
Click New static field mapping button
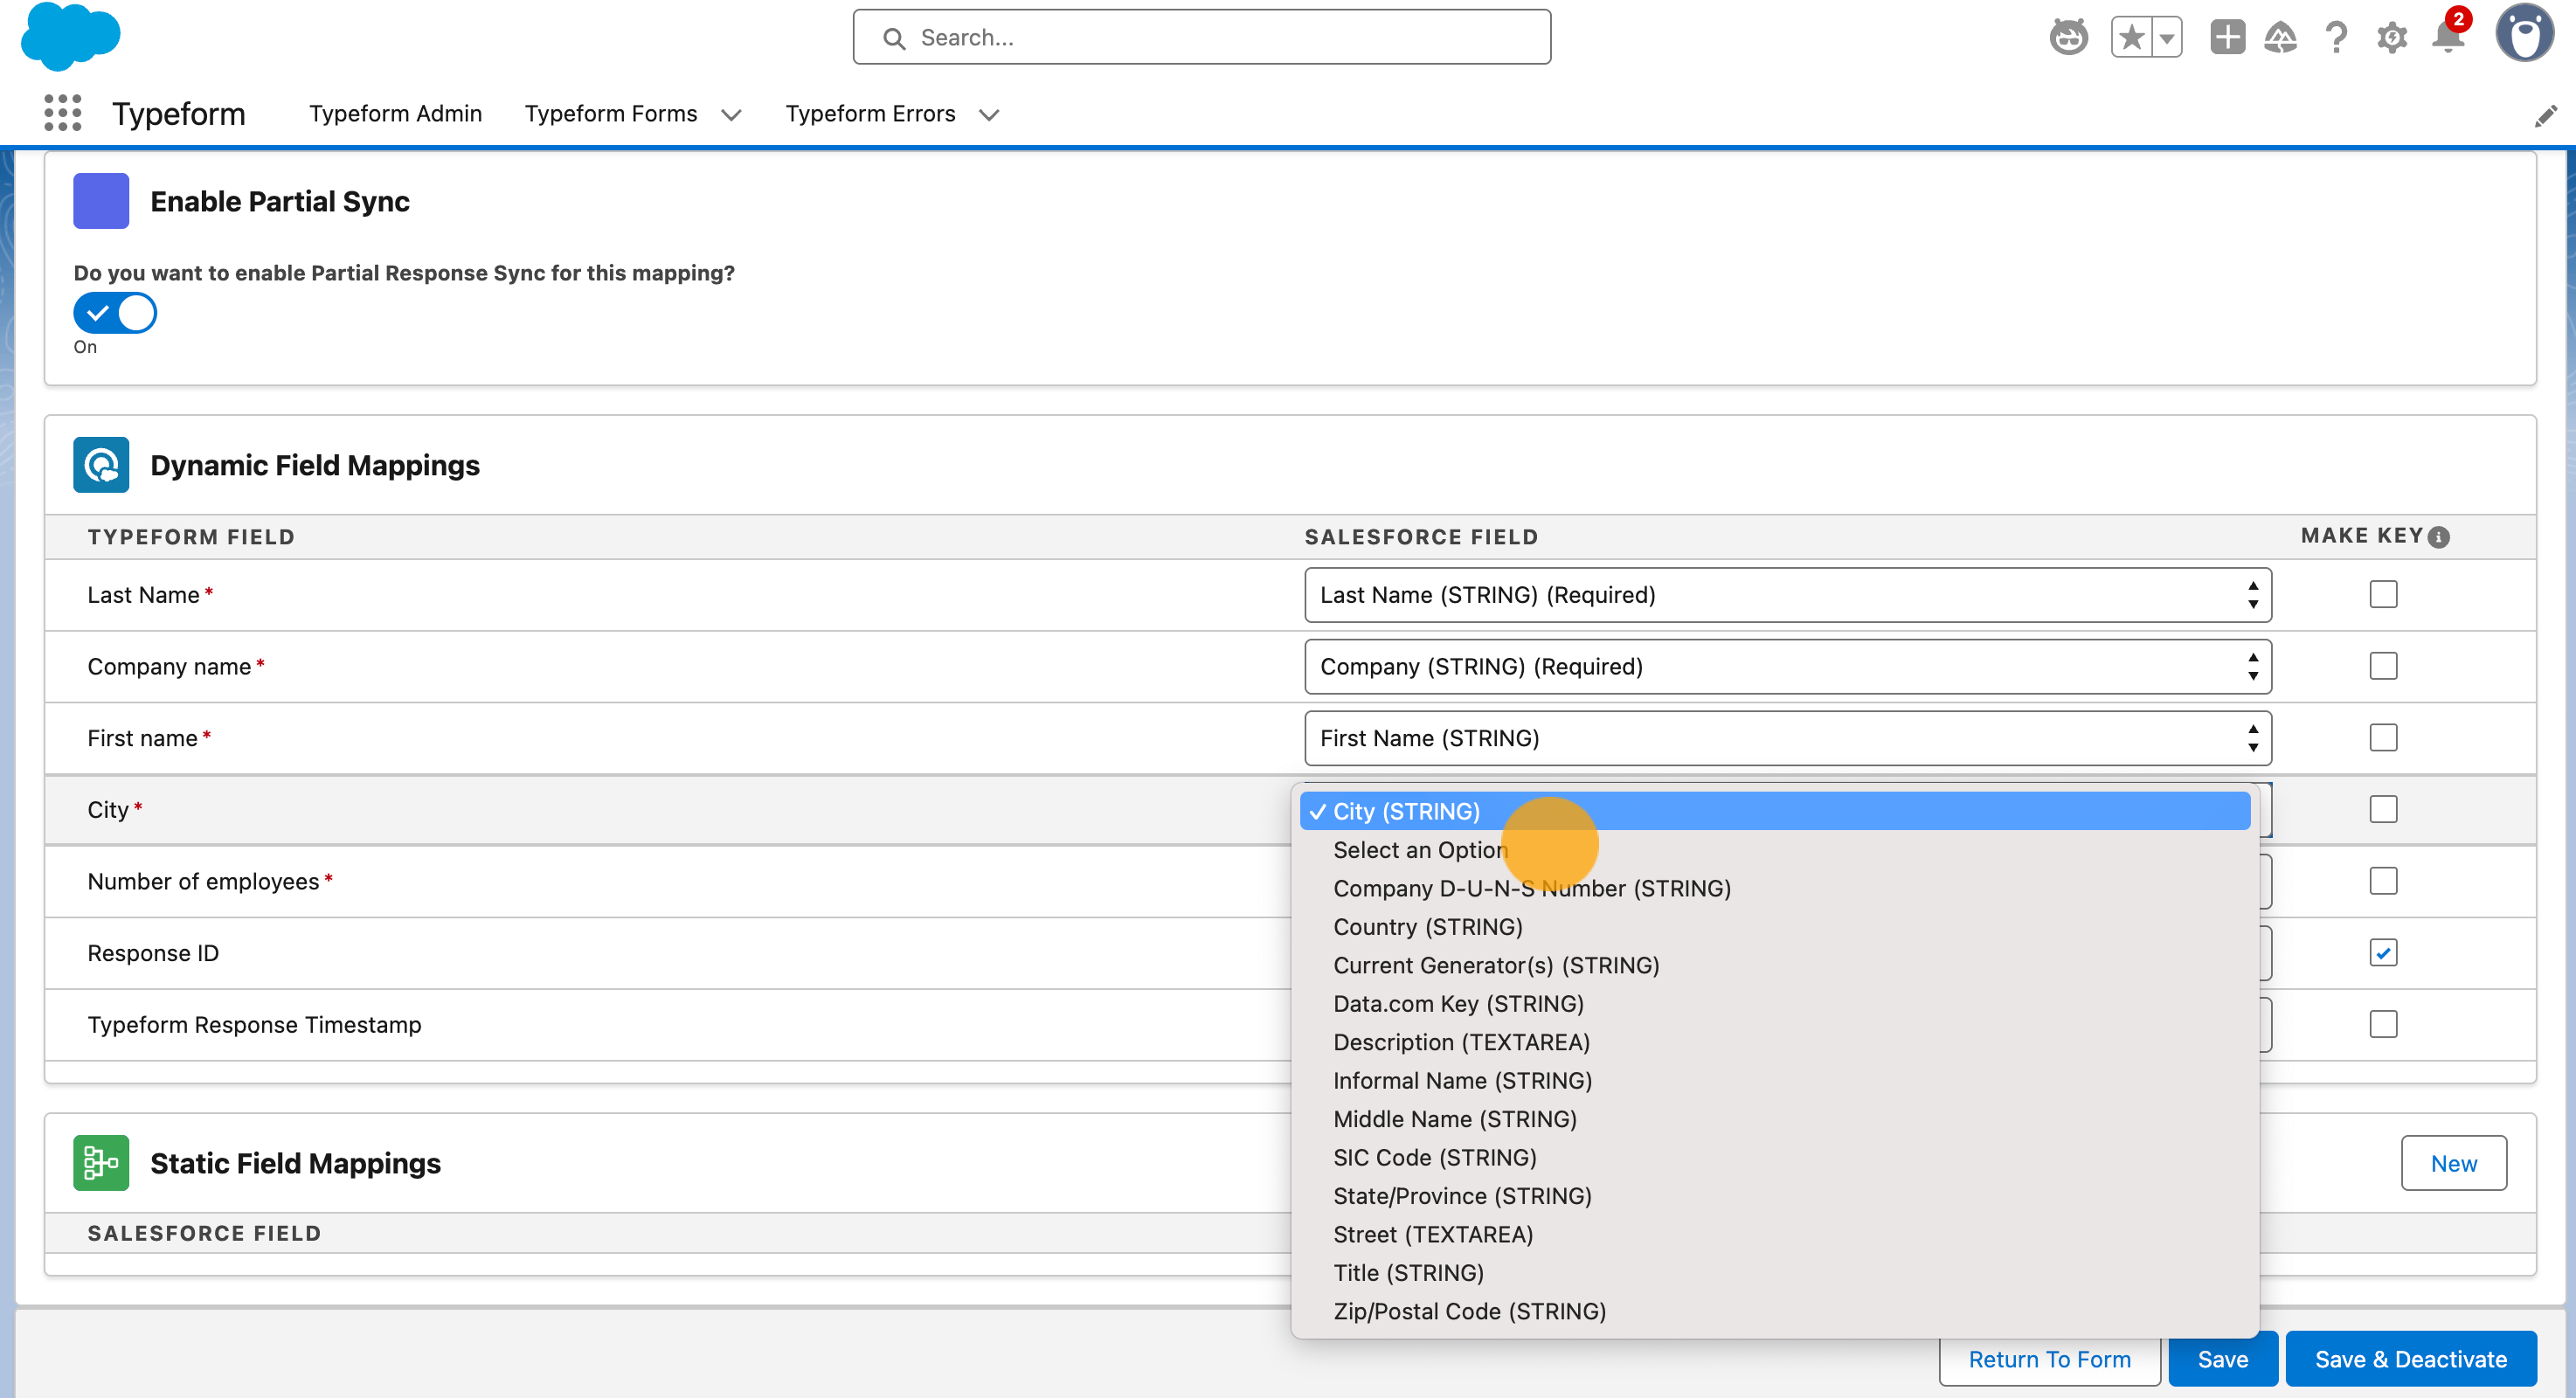click(x=2453, y=1163)
